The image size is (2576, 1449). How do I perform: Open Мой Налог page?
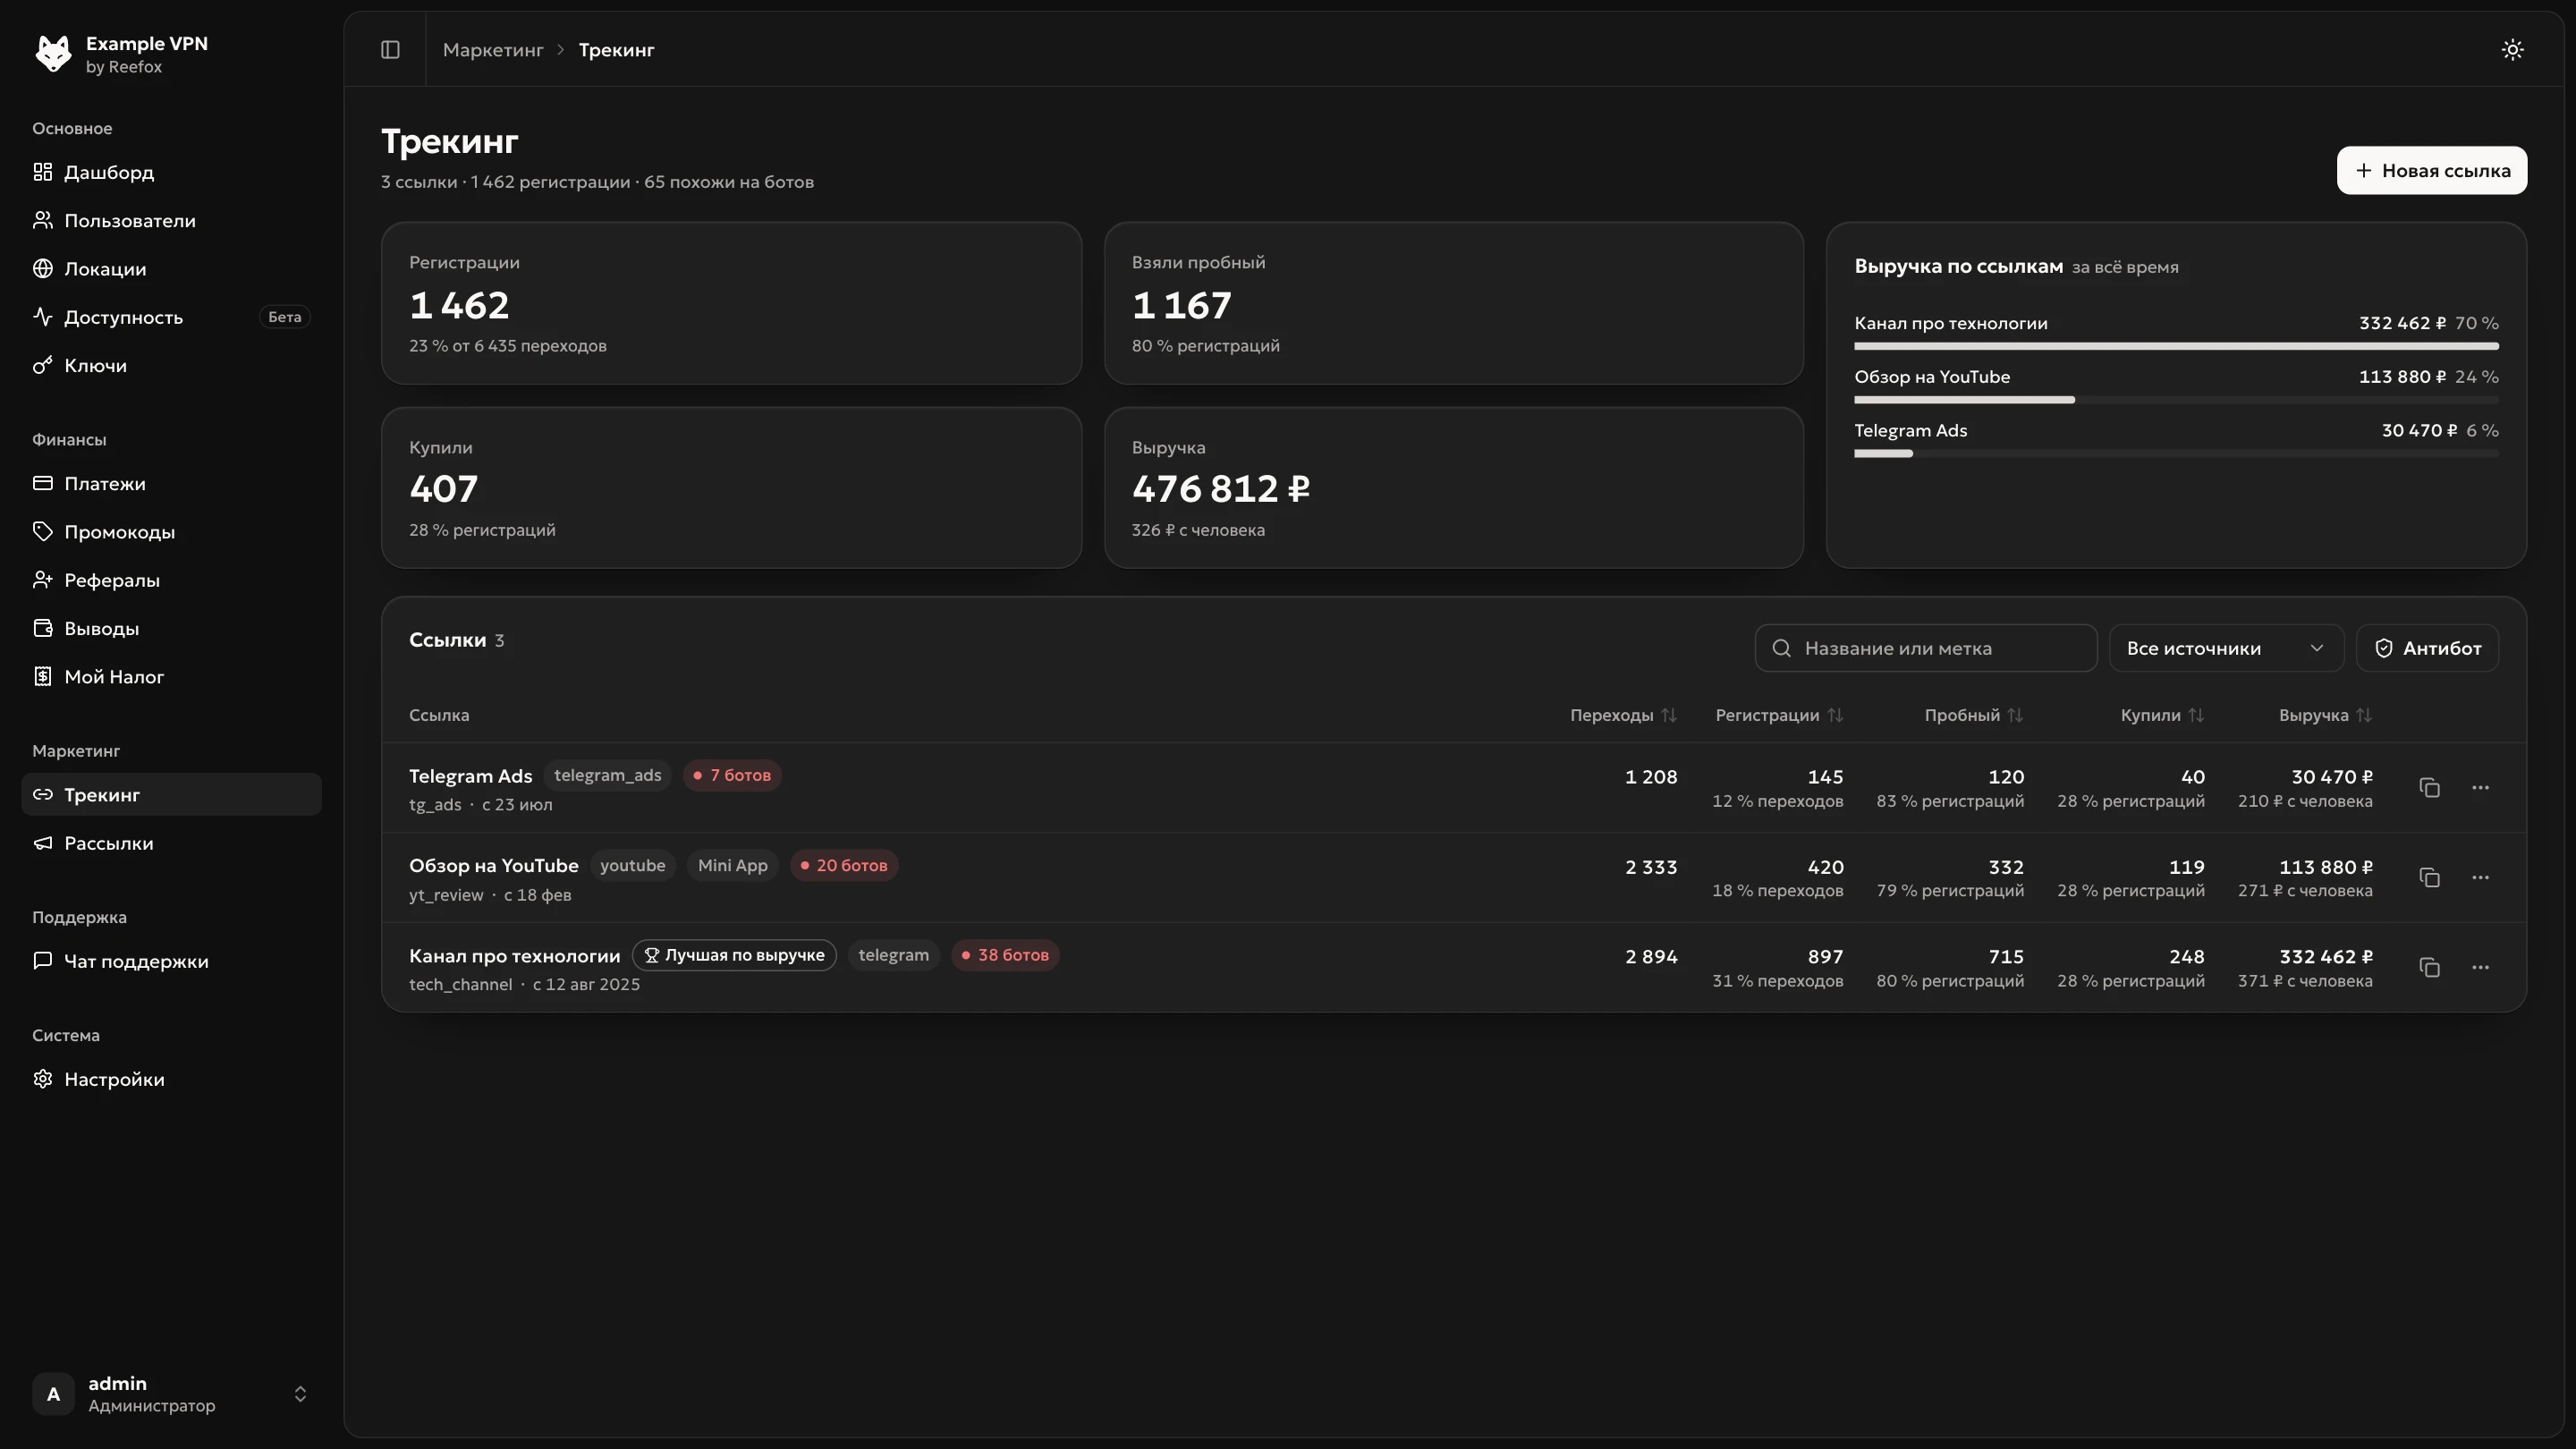[x=171, y=677]
